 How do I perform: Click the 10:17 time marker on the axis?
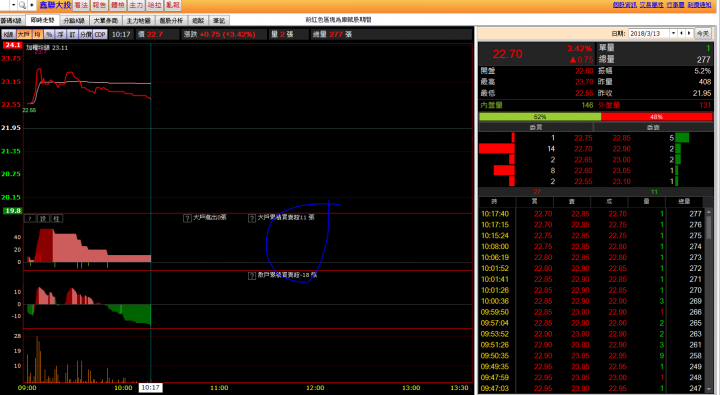click(x=150, y=388)
